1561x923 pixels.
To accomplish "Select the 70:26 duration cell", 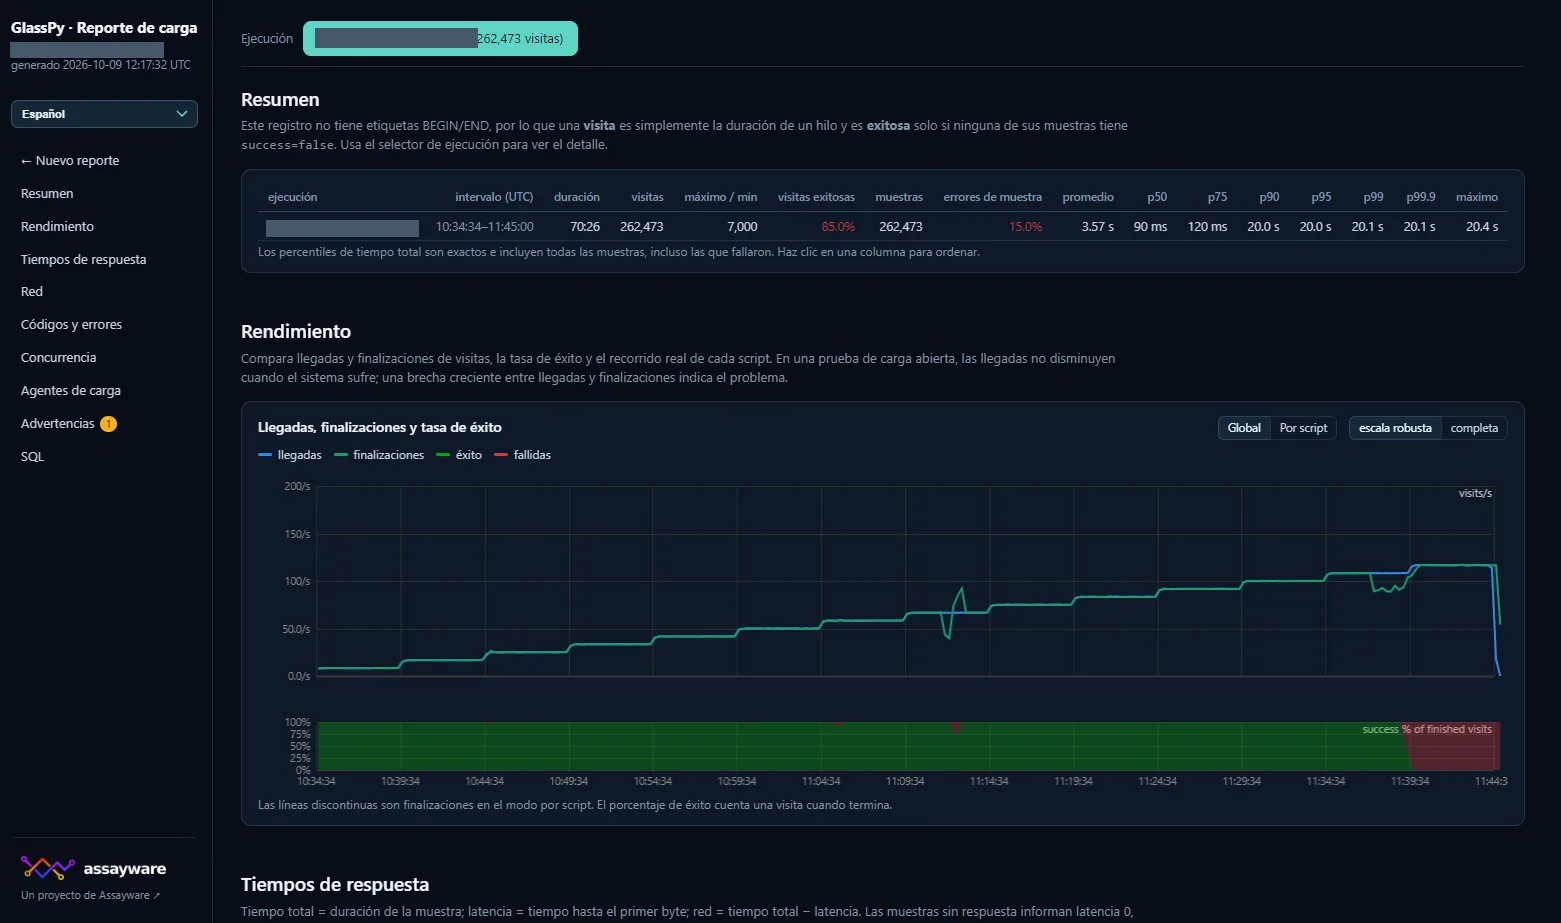I will click(x=585, y=227).
